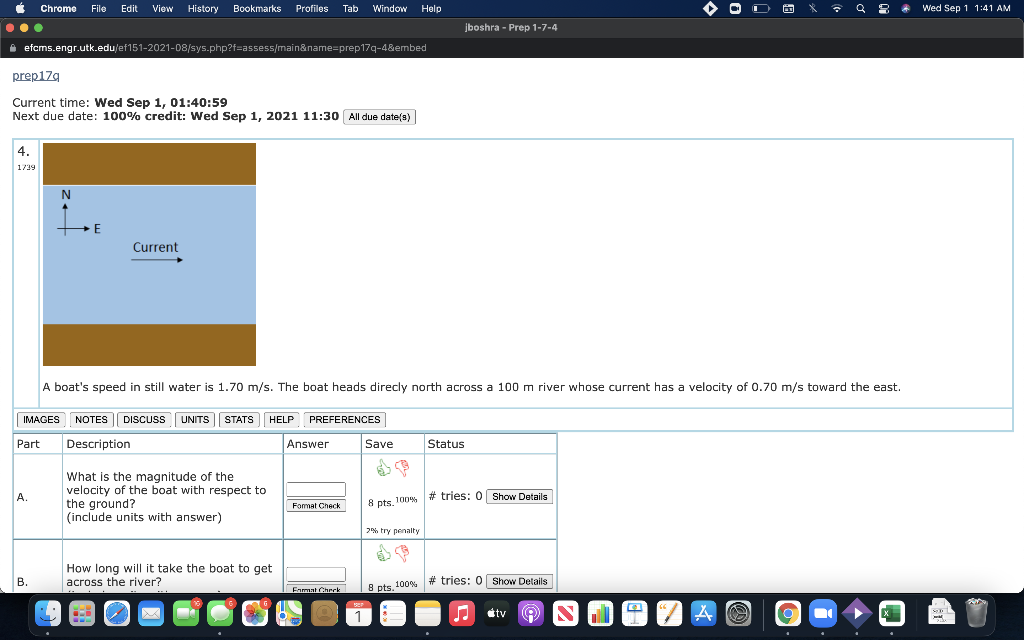The image size is (1024, 640).
Task: Open the STATS panel
Action: click(239, 419)
